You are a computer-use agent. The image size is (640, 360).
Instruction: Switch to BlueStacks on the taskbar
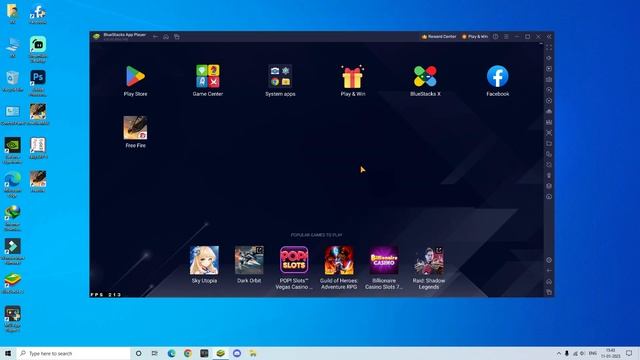220,353
